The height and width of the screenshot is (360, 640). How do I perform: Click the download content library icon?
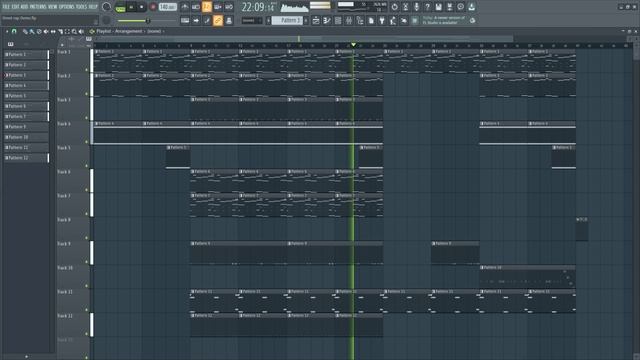pyautogui.click(x=471, y=7)
